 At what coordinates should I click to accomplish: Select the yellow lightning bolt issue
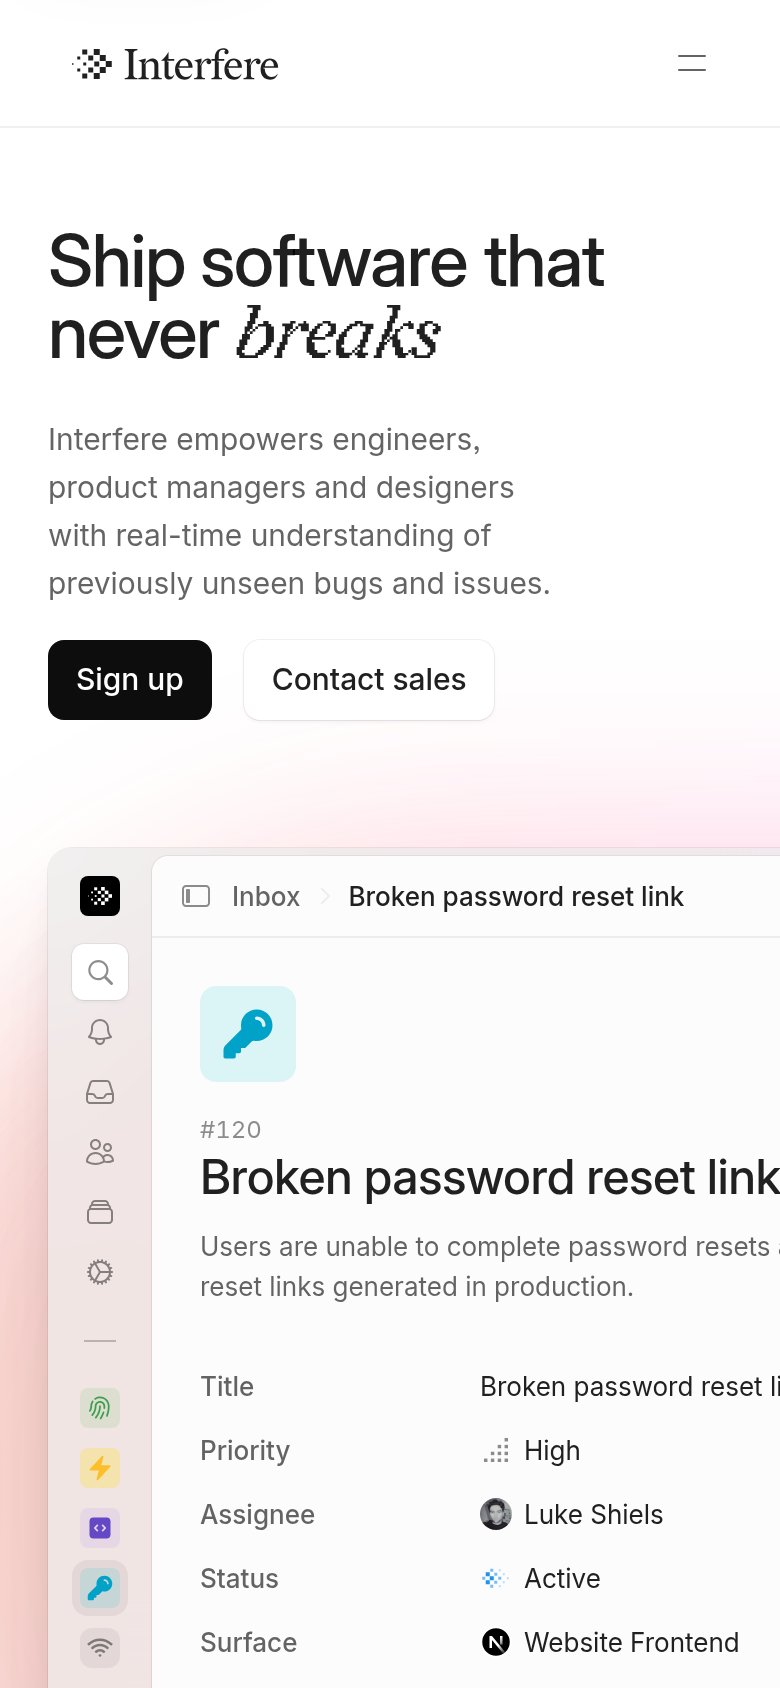point(100,1468)
